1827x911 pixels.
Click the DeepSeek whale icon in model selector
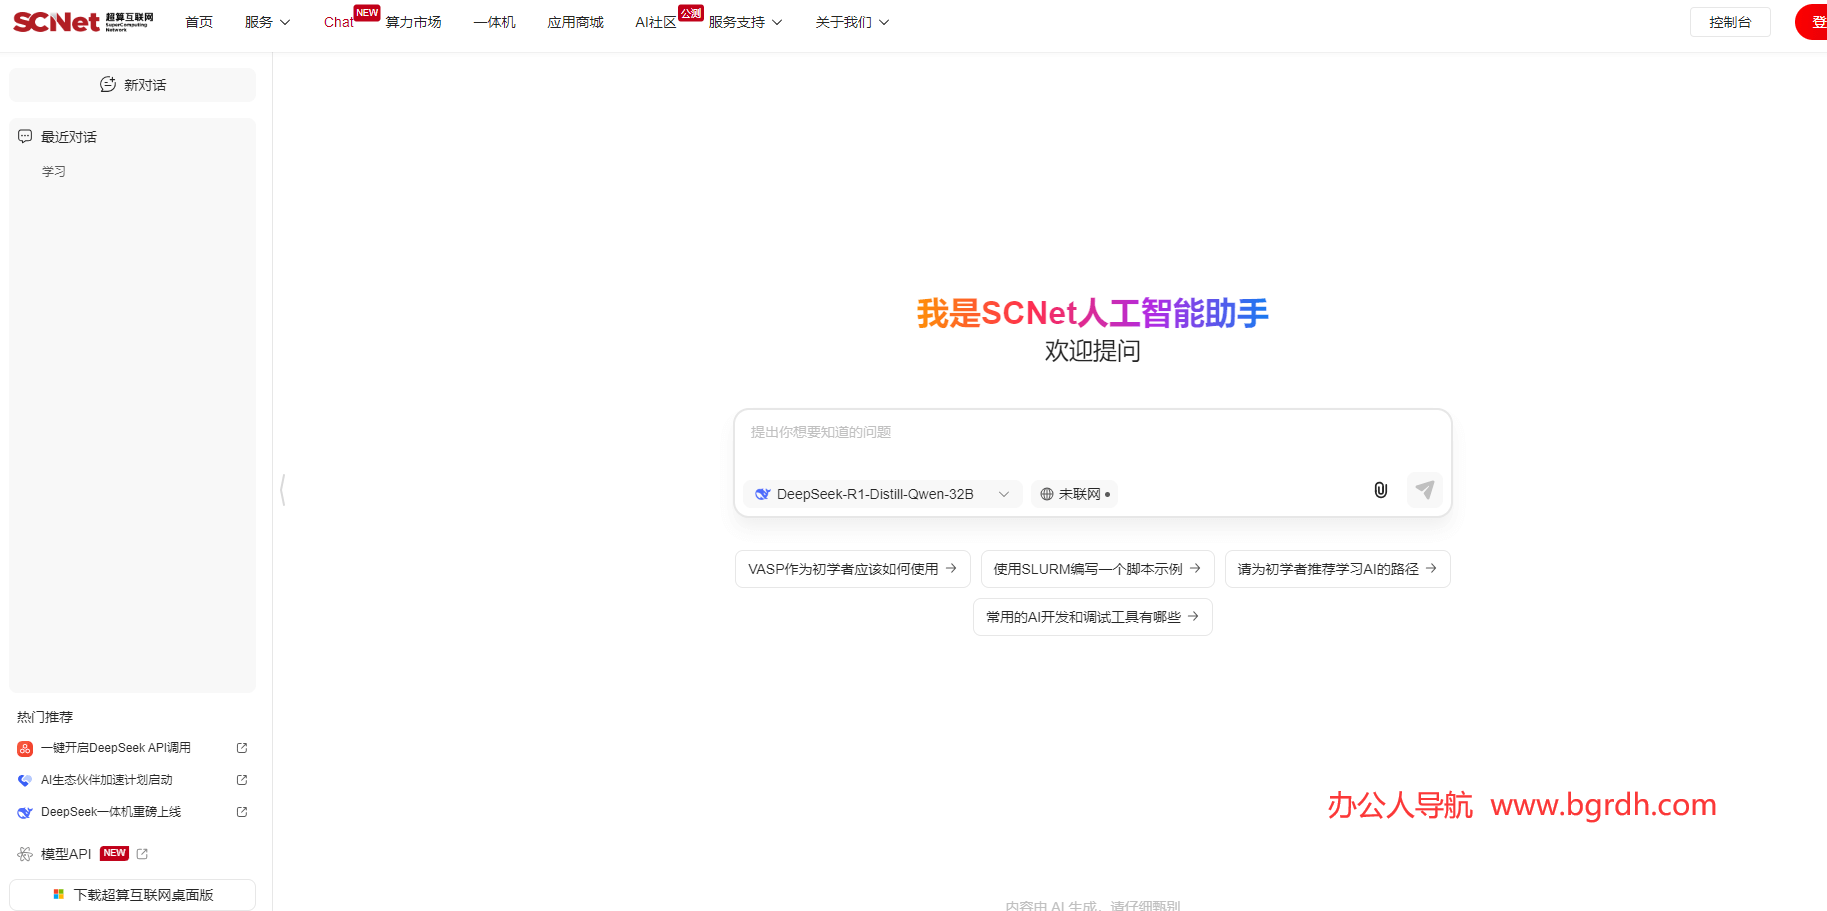[x=763, y=494]
